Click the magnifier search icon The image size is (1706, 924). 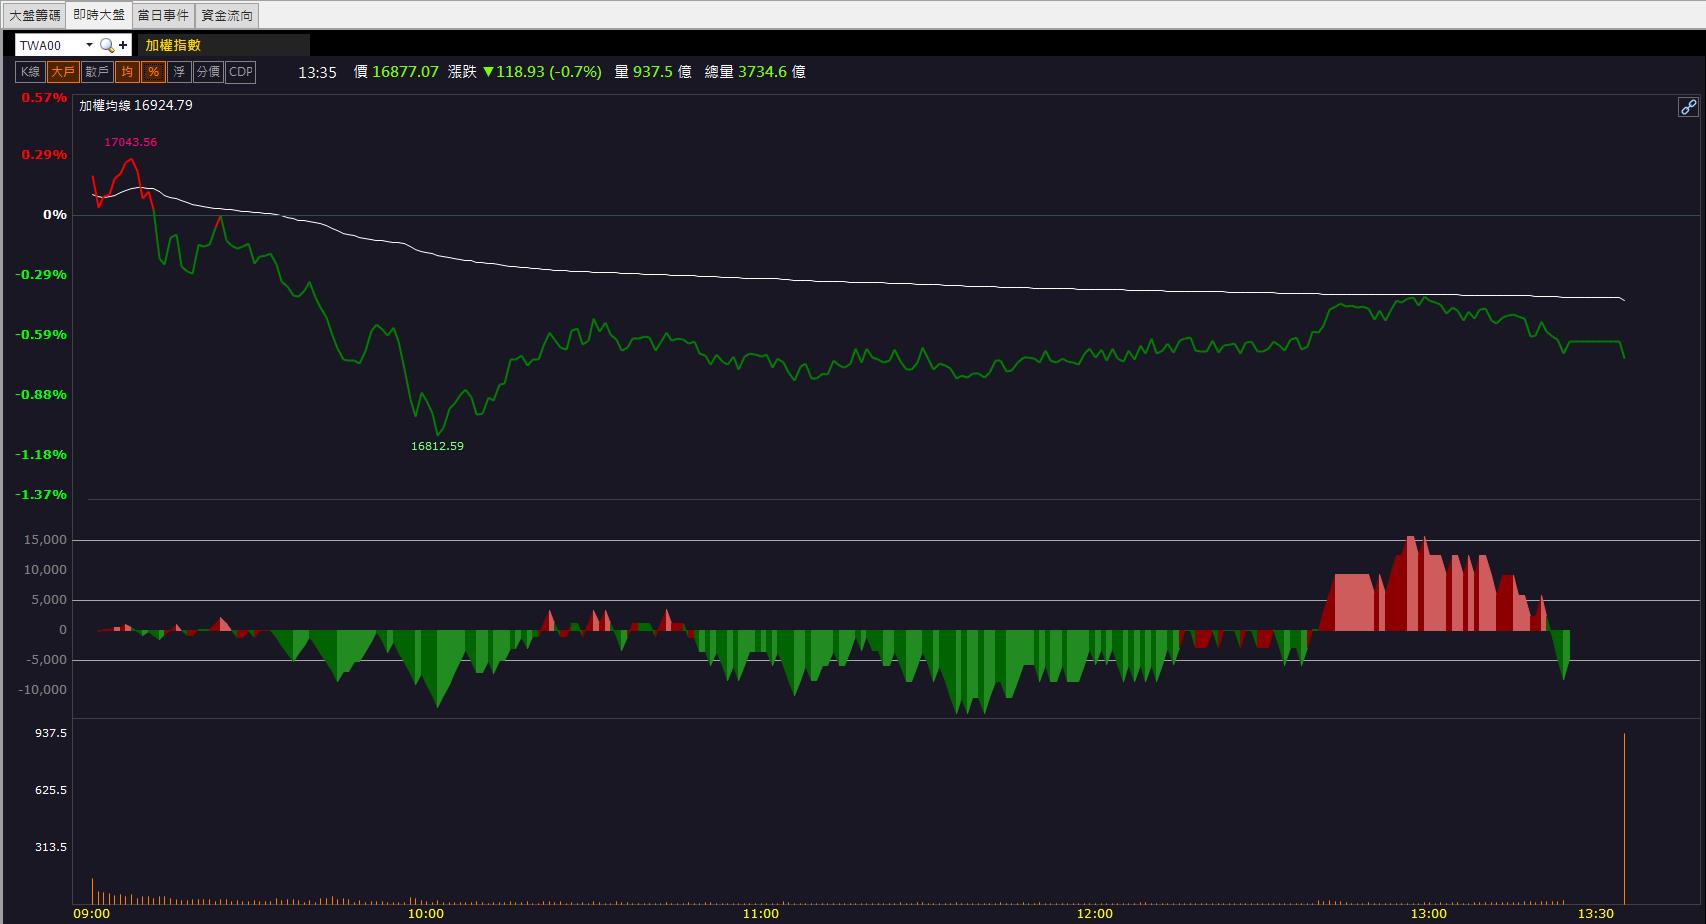106,45
